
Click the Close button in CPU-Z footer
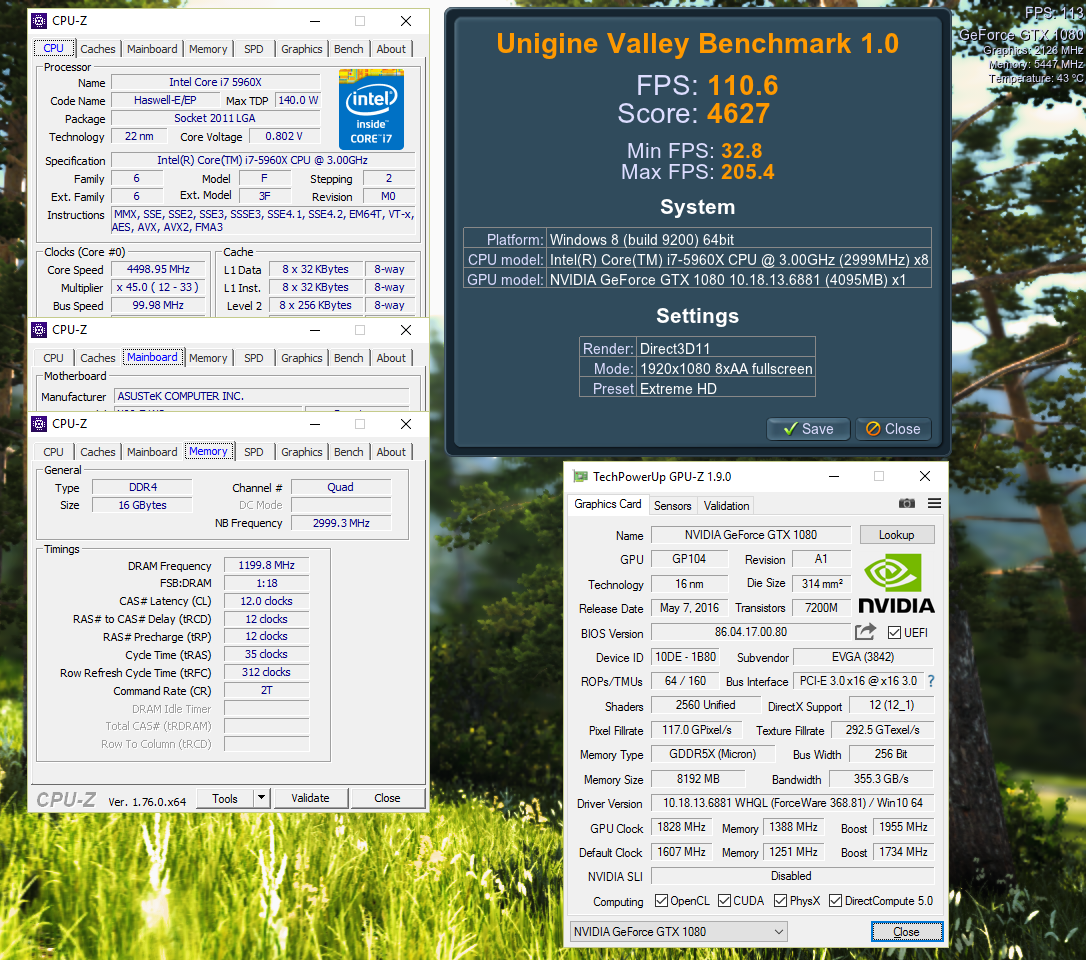click(387, 798)
